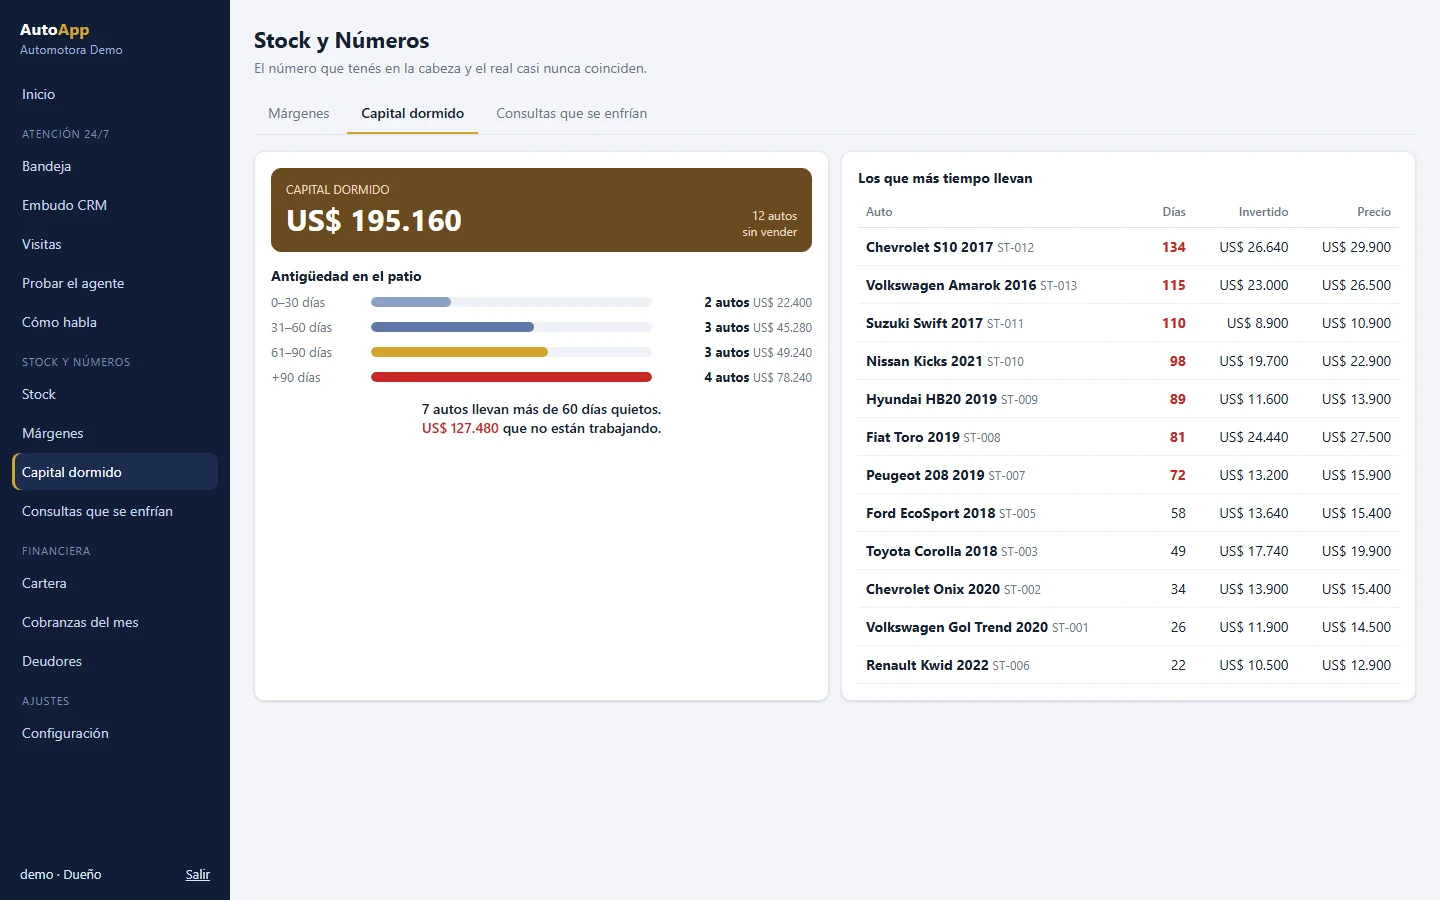This screenshot has width=1440, height=900.
Task: Open the Inicio page in sidebar
Action: tap(115, 94)
